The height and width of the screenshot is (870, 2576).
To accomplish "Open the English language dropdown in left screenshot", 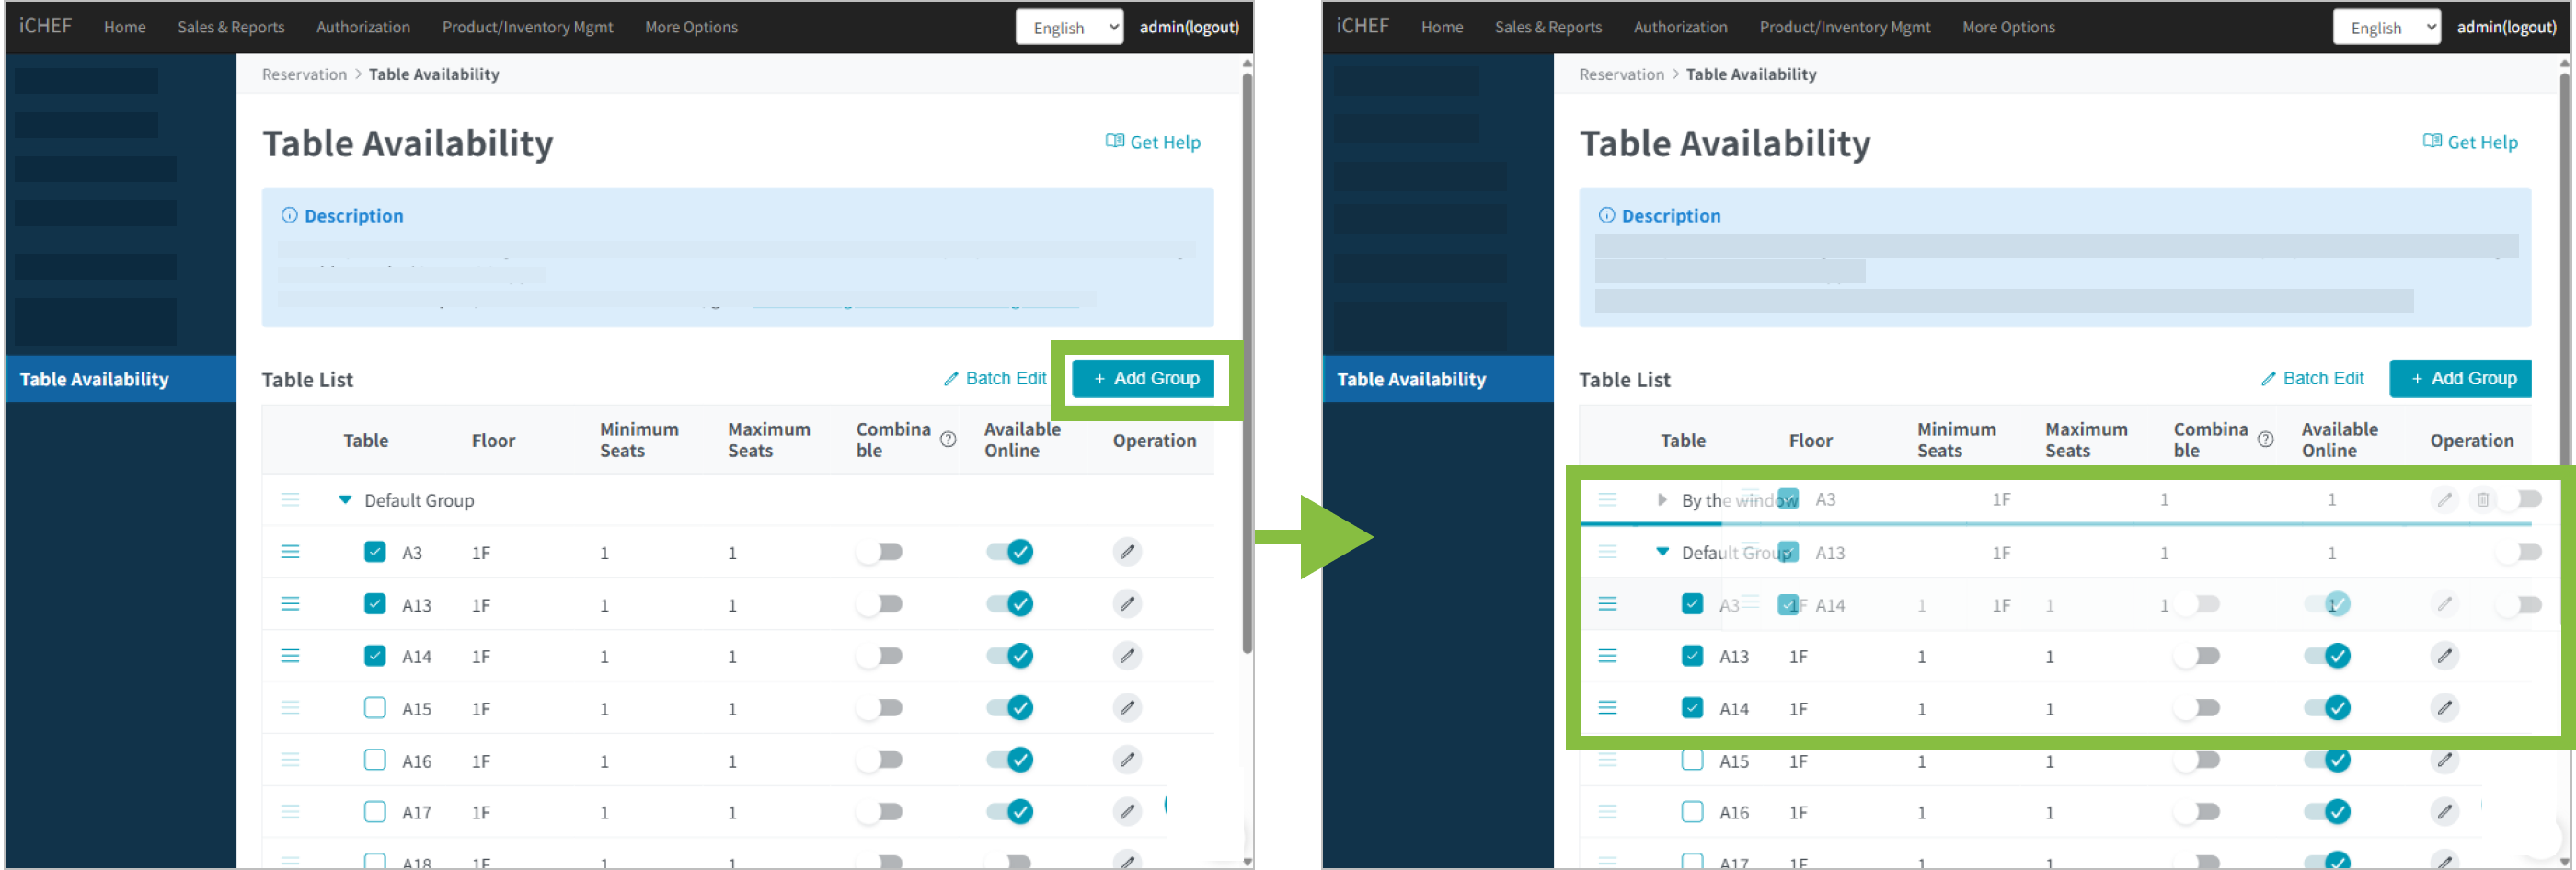I will [x=1069, y=27].
